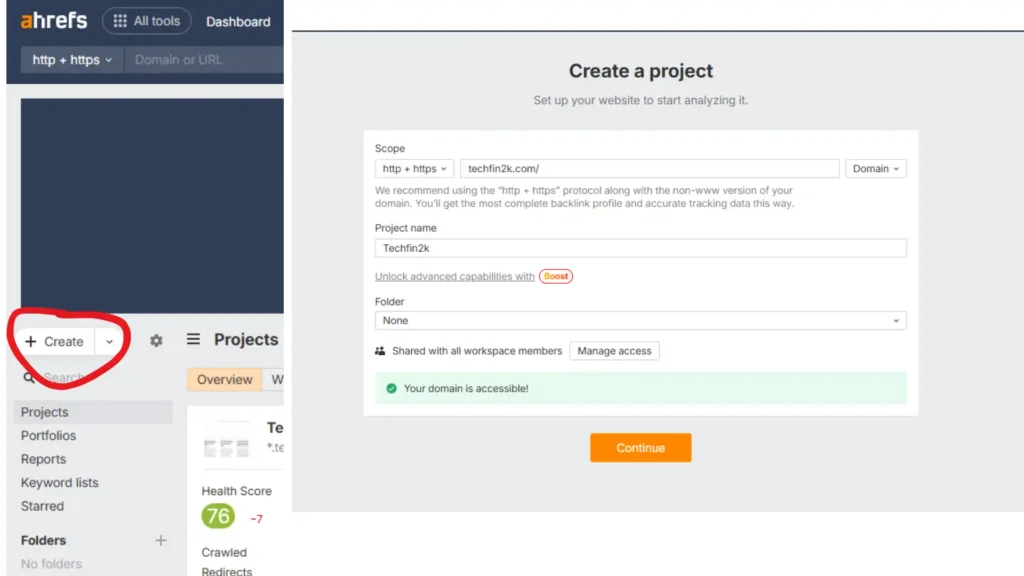Click the Redirects label in the project card
1024x576 pixels.
coord(227,571)
